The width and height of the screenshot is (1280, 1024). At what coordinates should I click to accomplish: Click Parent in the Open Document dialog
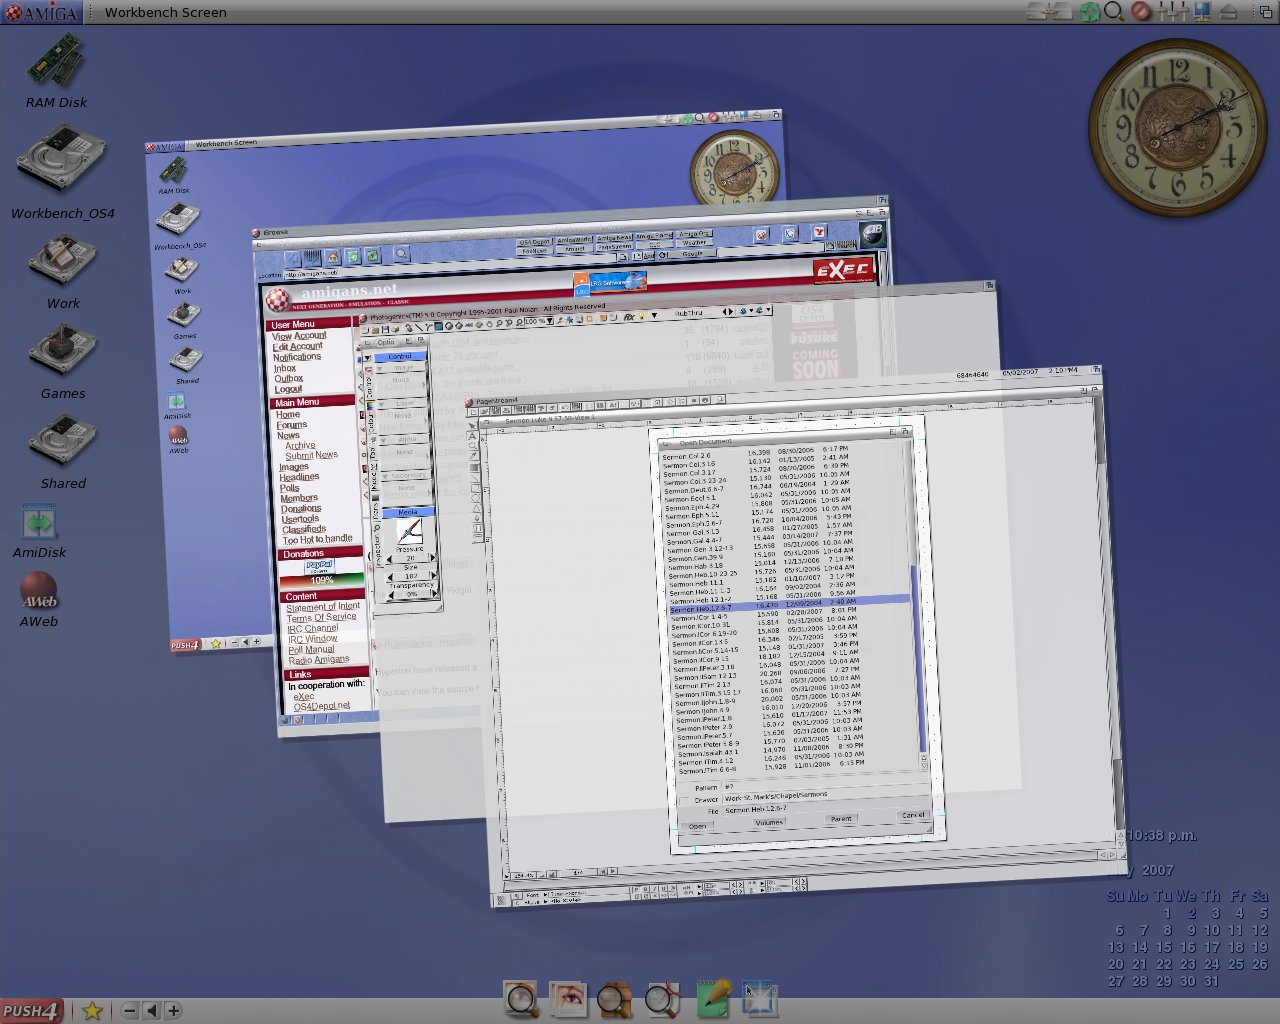point(841,819)
